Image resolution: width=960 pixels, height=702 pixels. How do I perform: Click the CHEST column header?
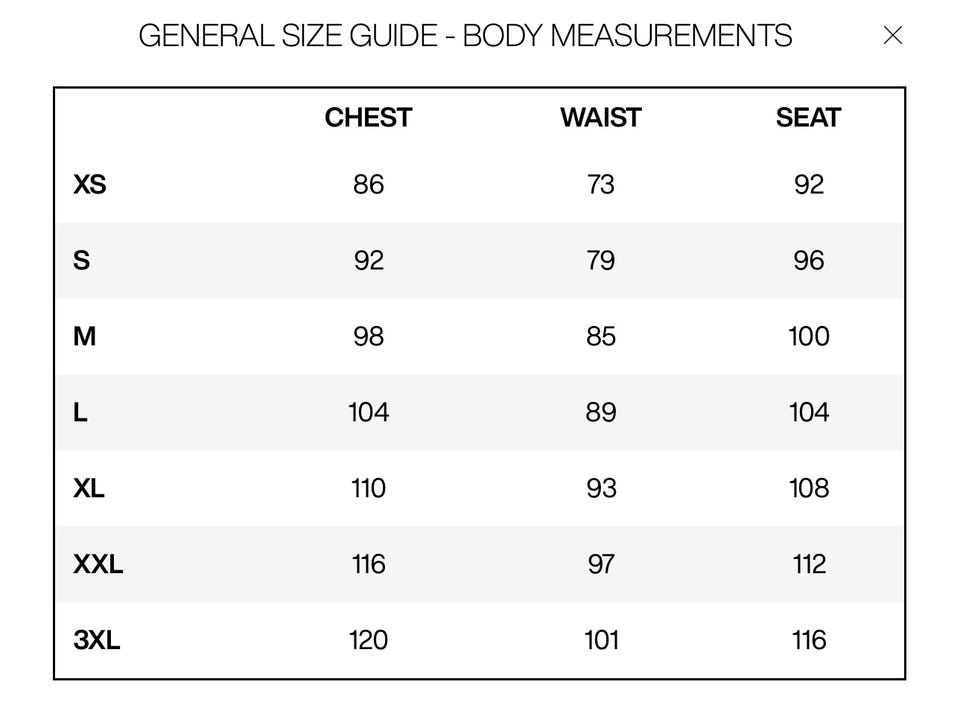[x=368, y=118]
